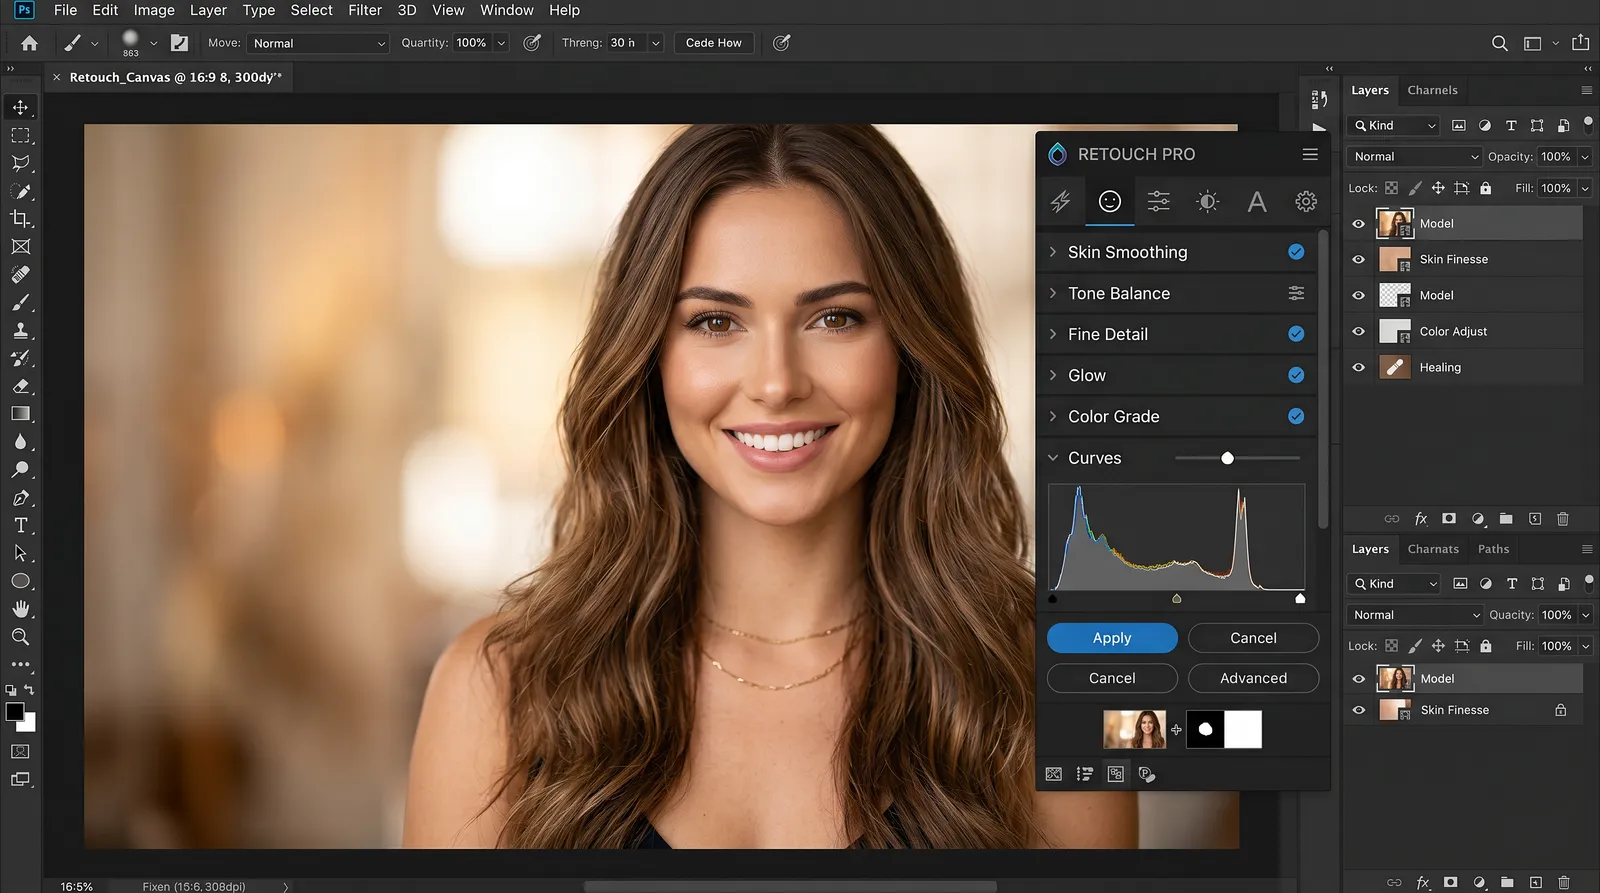Screen dimensions: 1600x893
Task: Click the foreground color swatch
Action: [15, 712]
